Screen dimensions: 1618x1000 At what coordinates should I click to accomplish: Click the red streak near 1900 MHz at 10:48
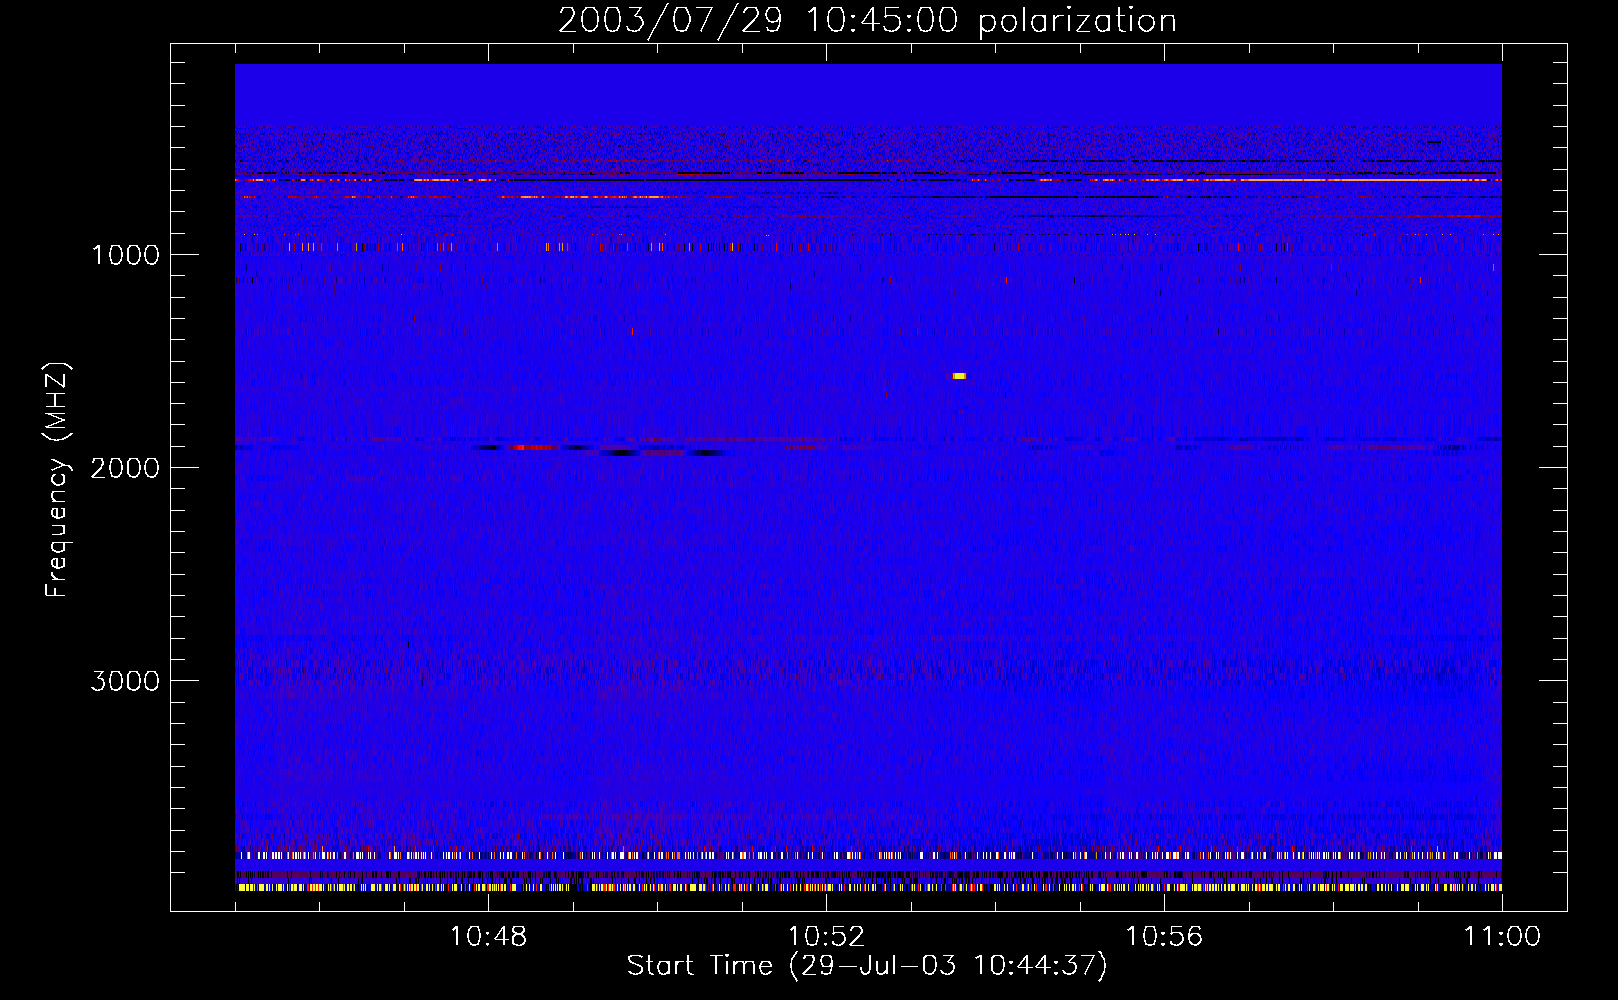click(532, 447)
